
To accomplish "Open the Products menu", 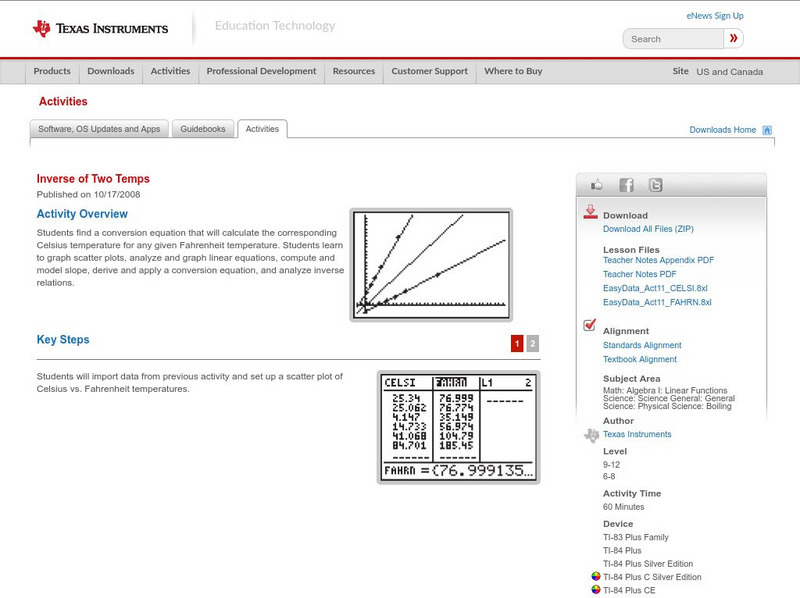I will pos(52,71).
